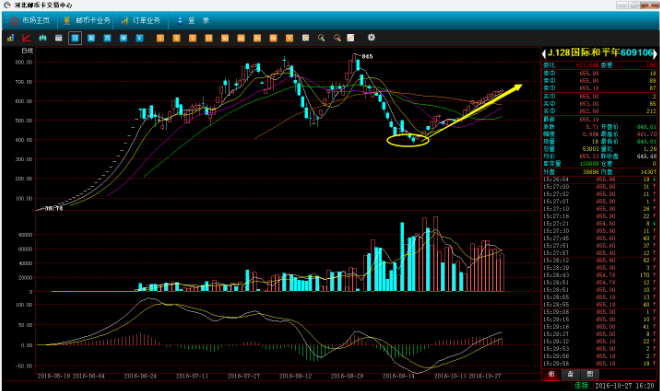Select the red first tab below tick list

(x=551, y=374)
